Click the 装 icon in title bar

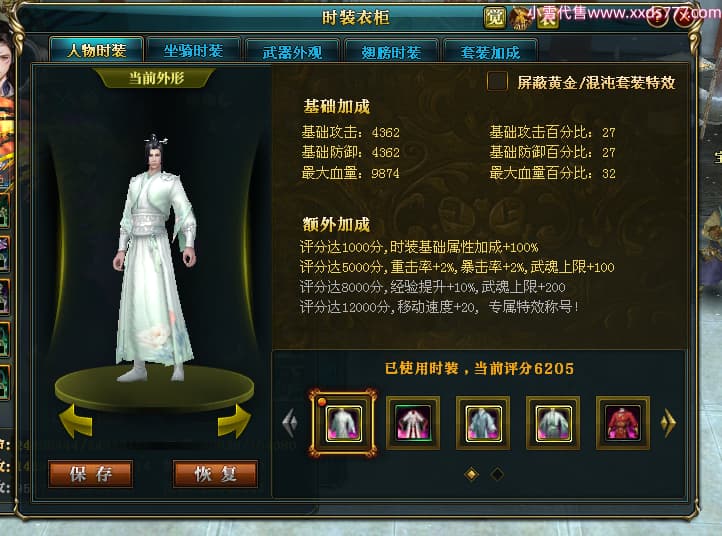pyautogui.click(x=547, y=18)
